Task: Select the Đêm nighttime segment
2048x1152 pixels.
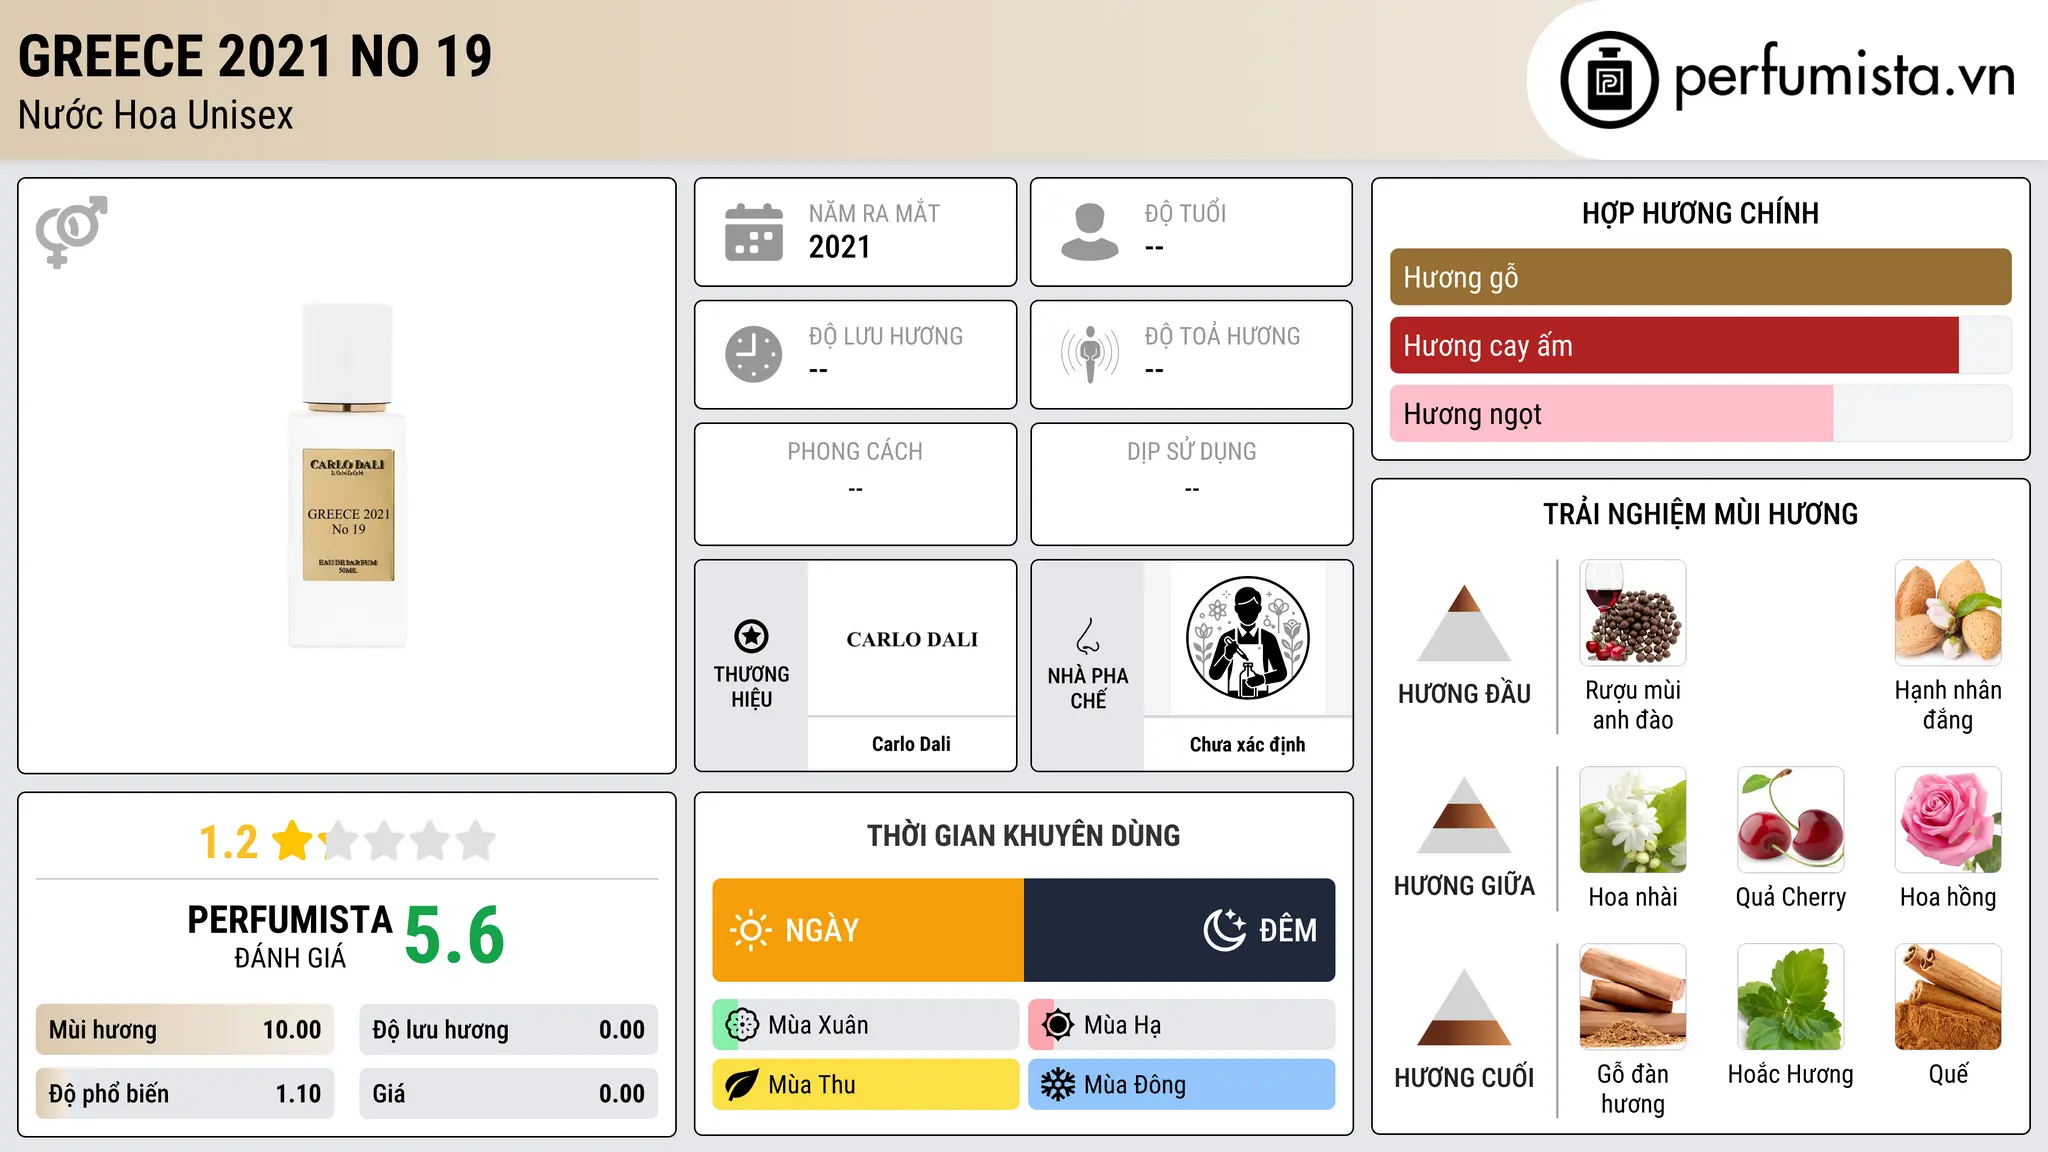Action: coord(1180,930)
